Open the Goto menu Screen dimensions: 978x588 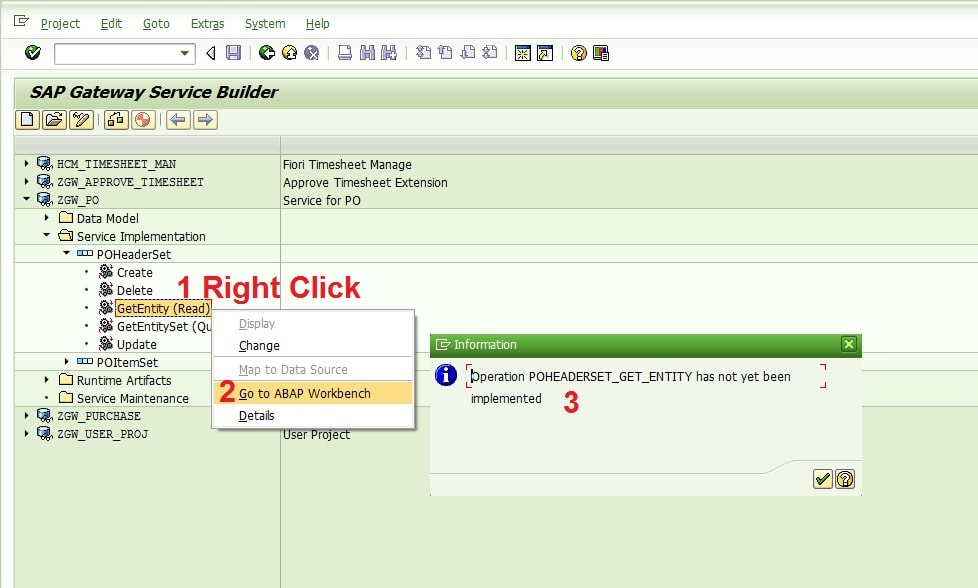pos(156,24)
